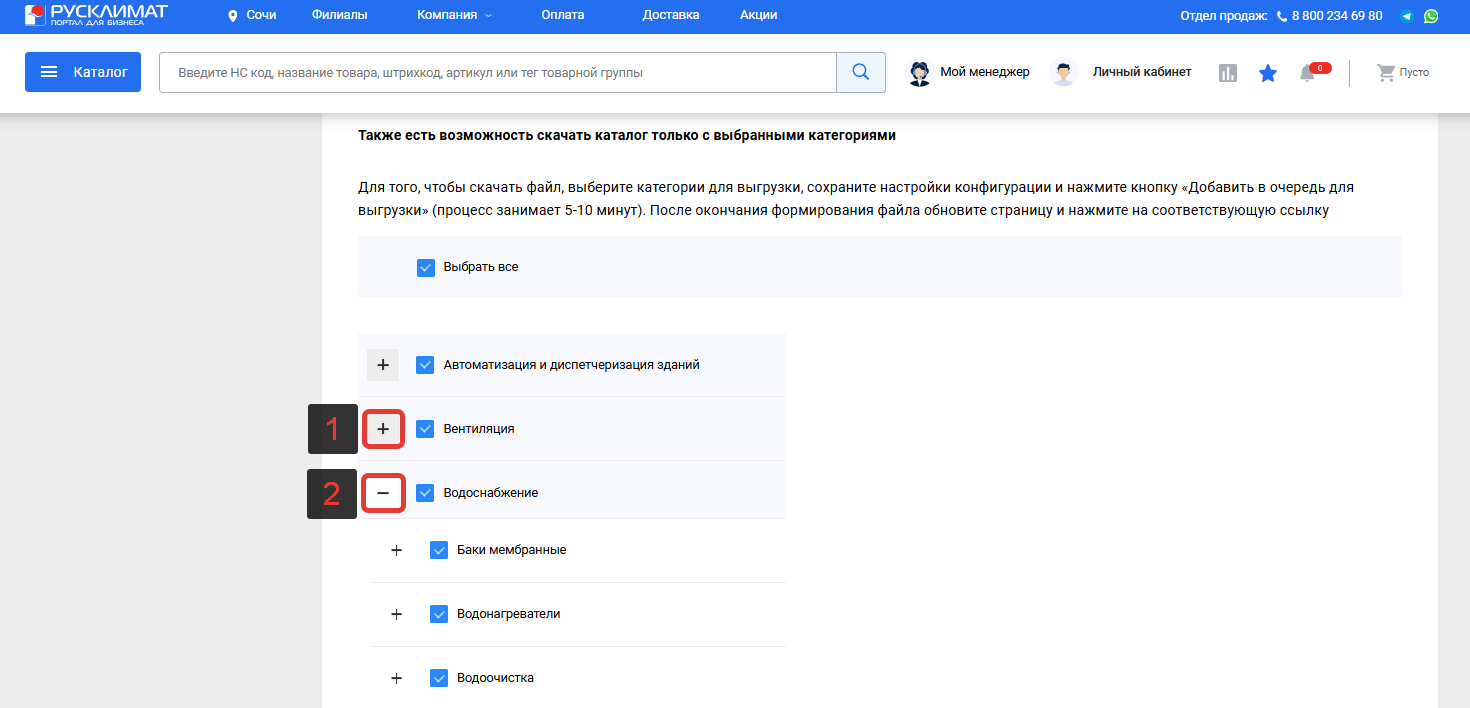1470x708 pixels.
Task: Open the Сочи city selector
Action: click(x=260, y=16)
